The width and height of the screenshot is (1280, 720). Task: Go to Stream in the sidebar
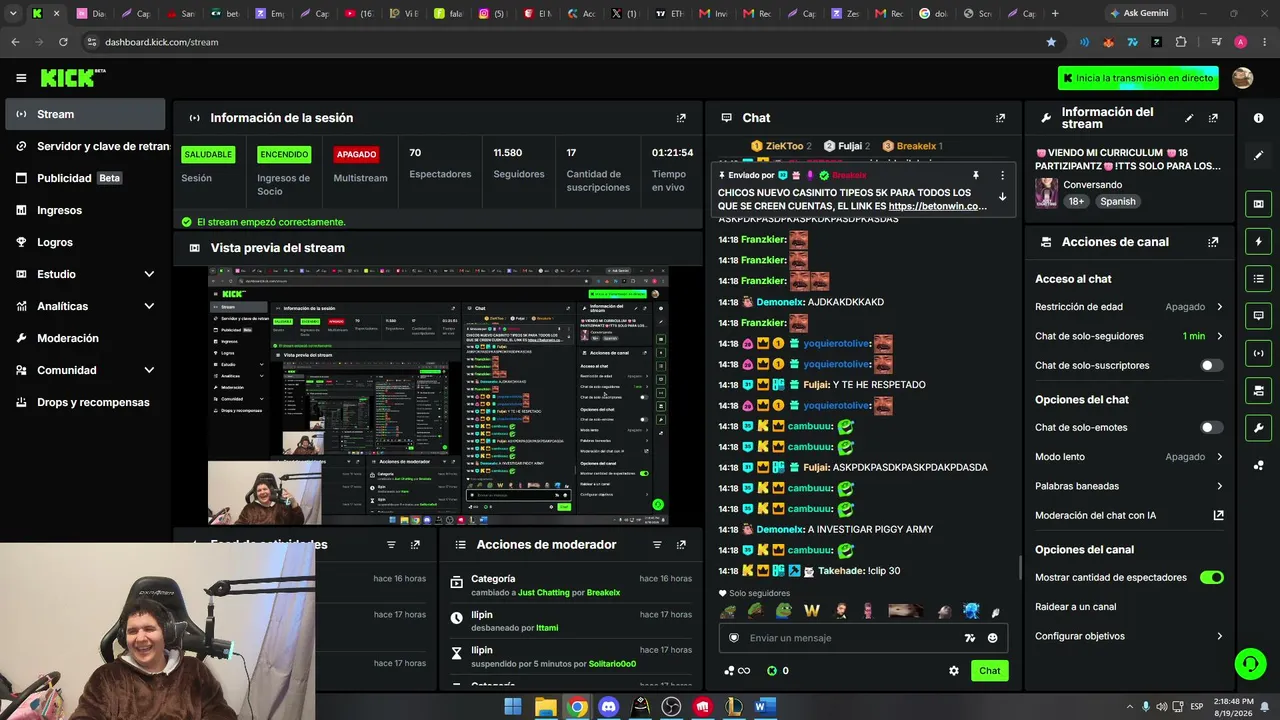(85, 114)
